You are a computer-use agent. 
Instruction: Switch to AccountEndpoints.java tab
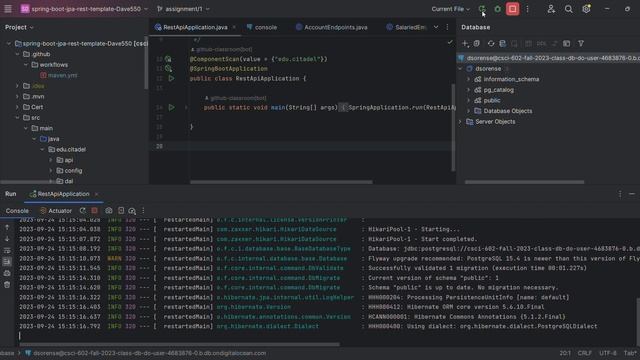[331, 27]
